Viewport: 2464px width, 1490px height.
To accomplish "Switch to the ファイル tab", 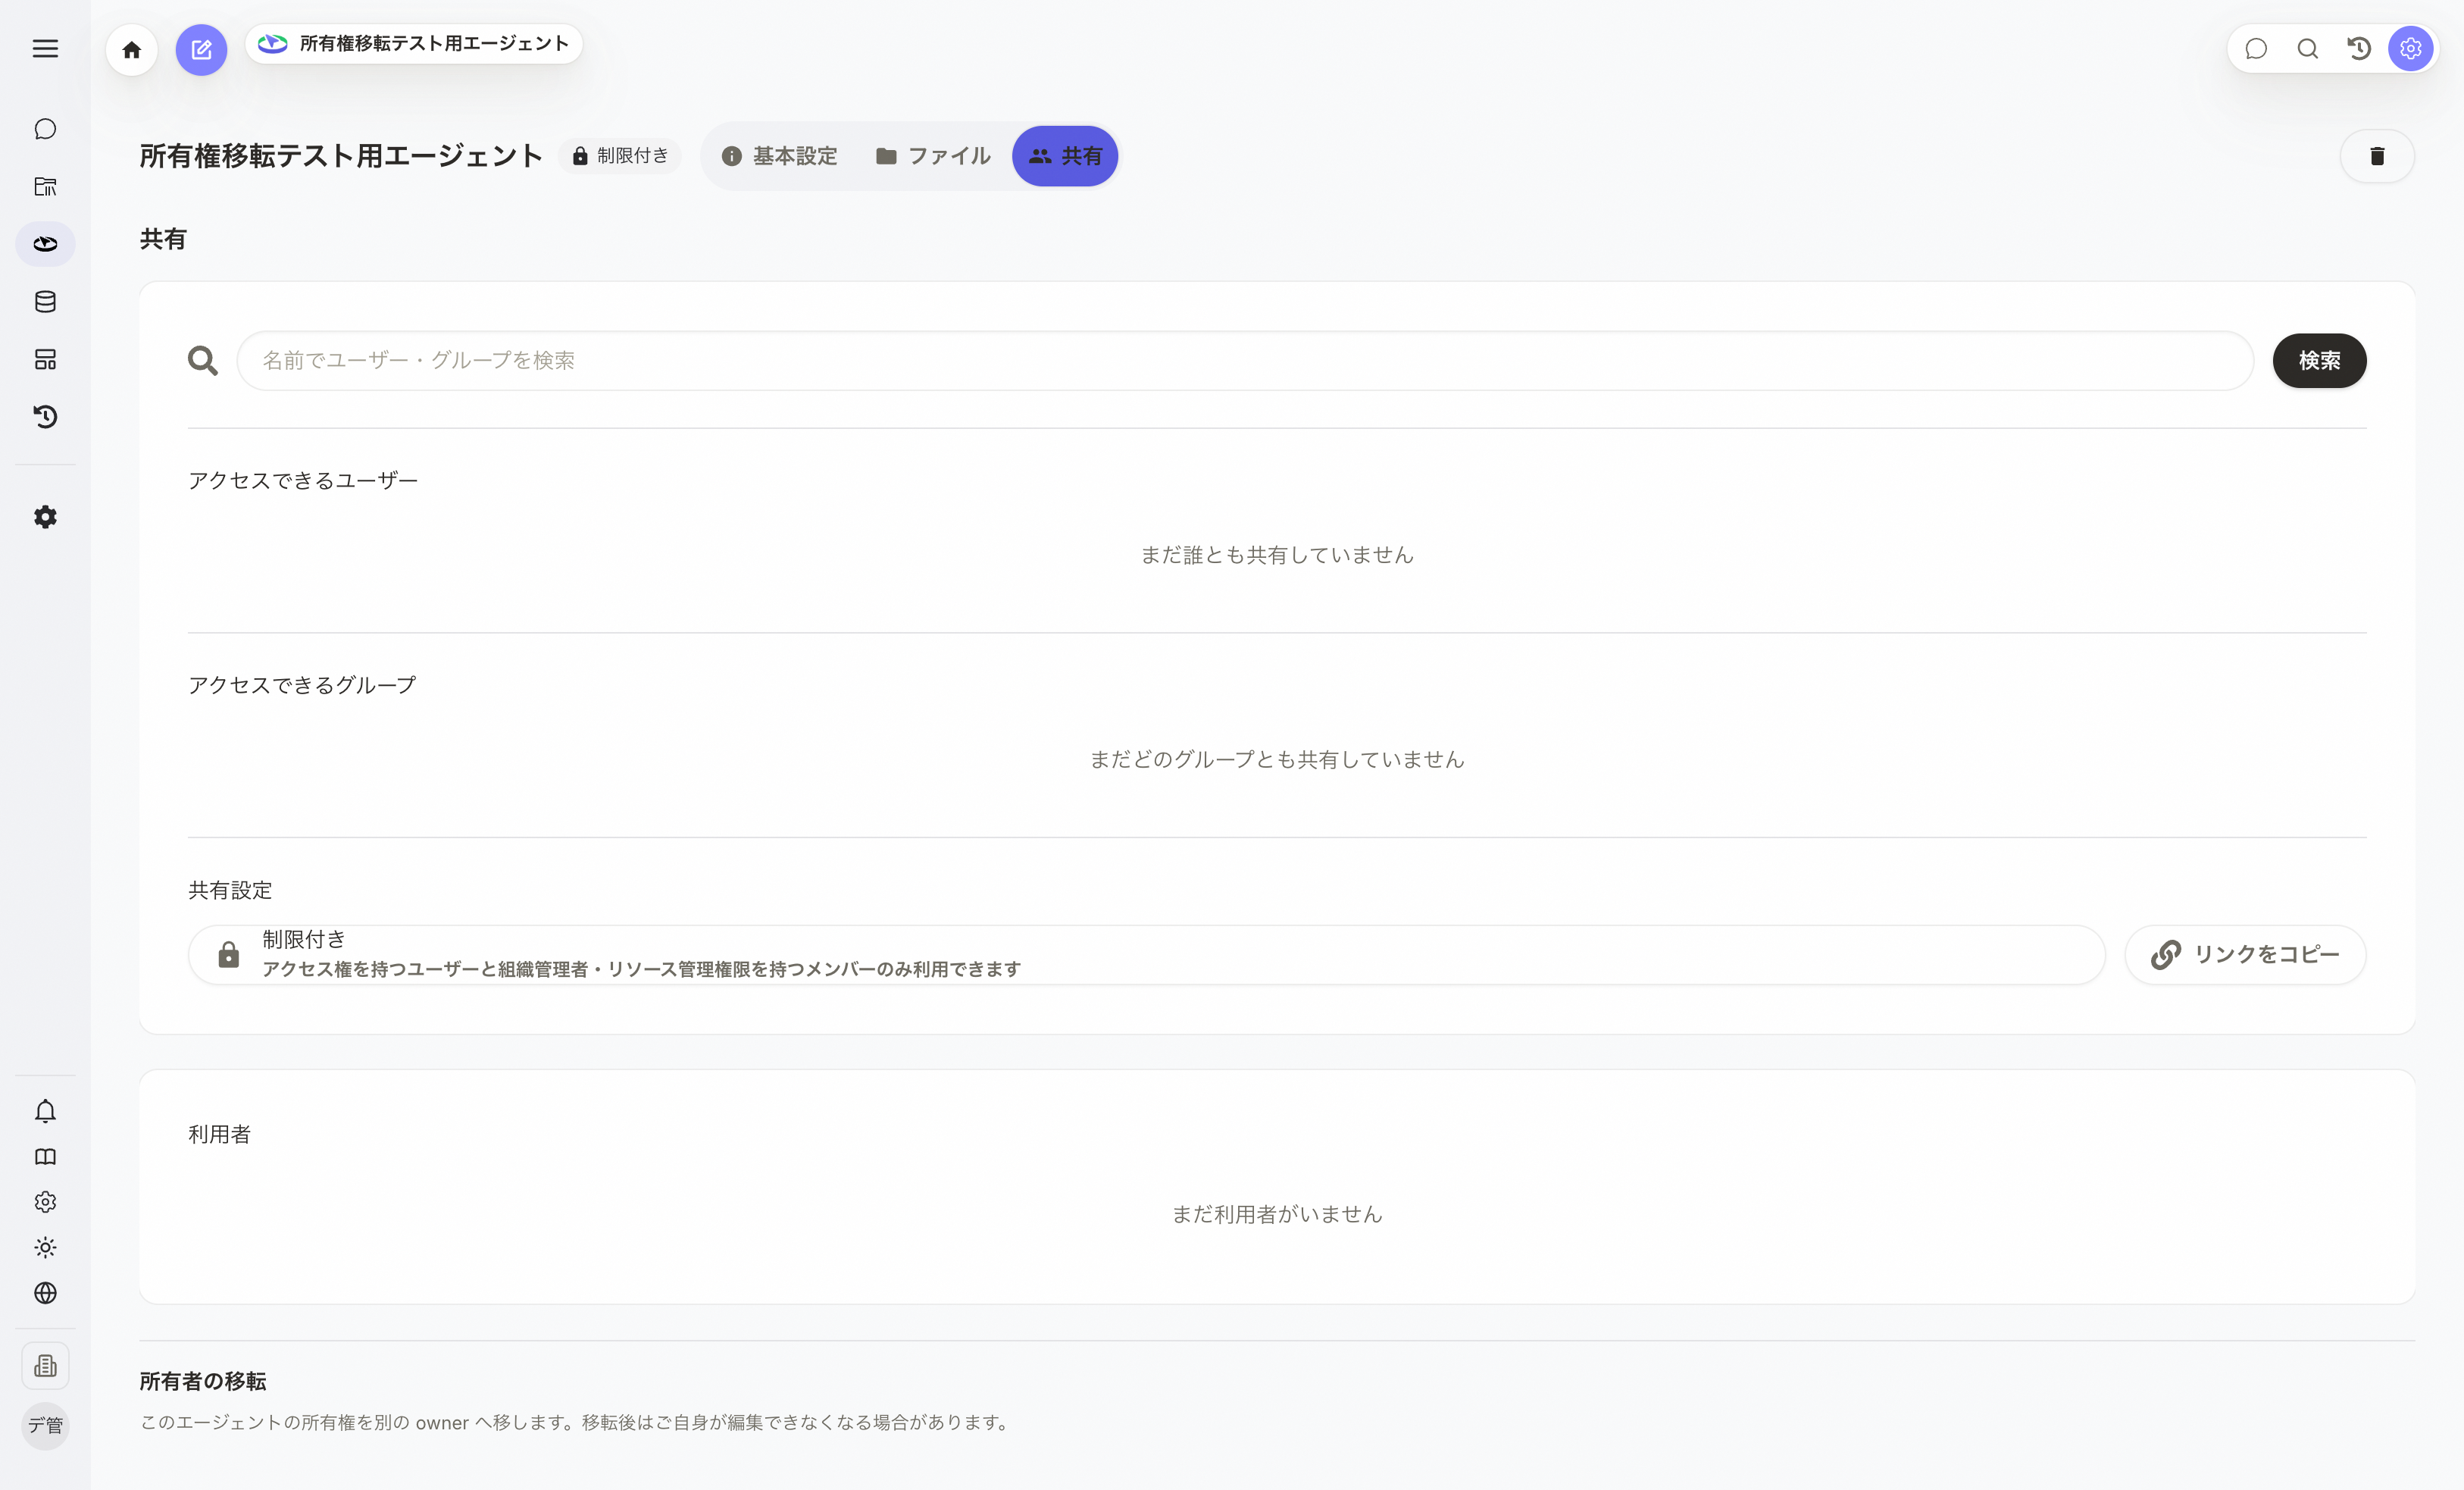I will click(933, 156).
